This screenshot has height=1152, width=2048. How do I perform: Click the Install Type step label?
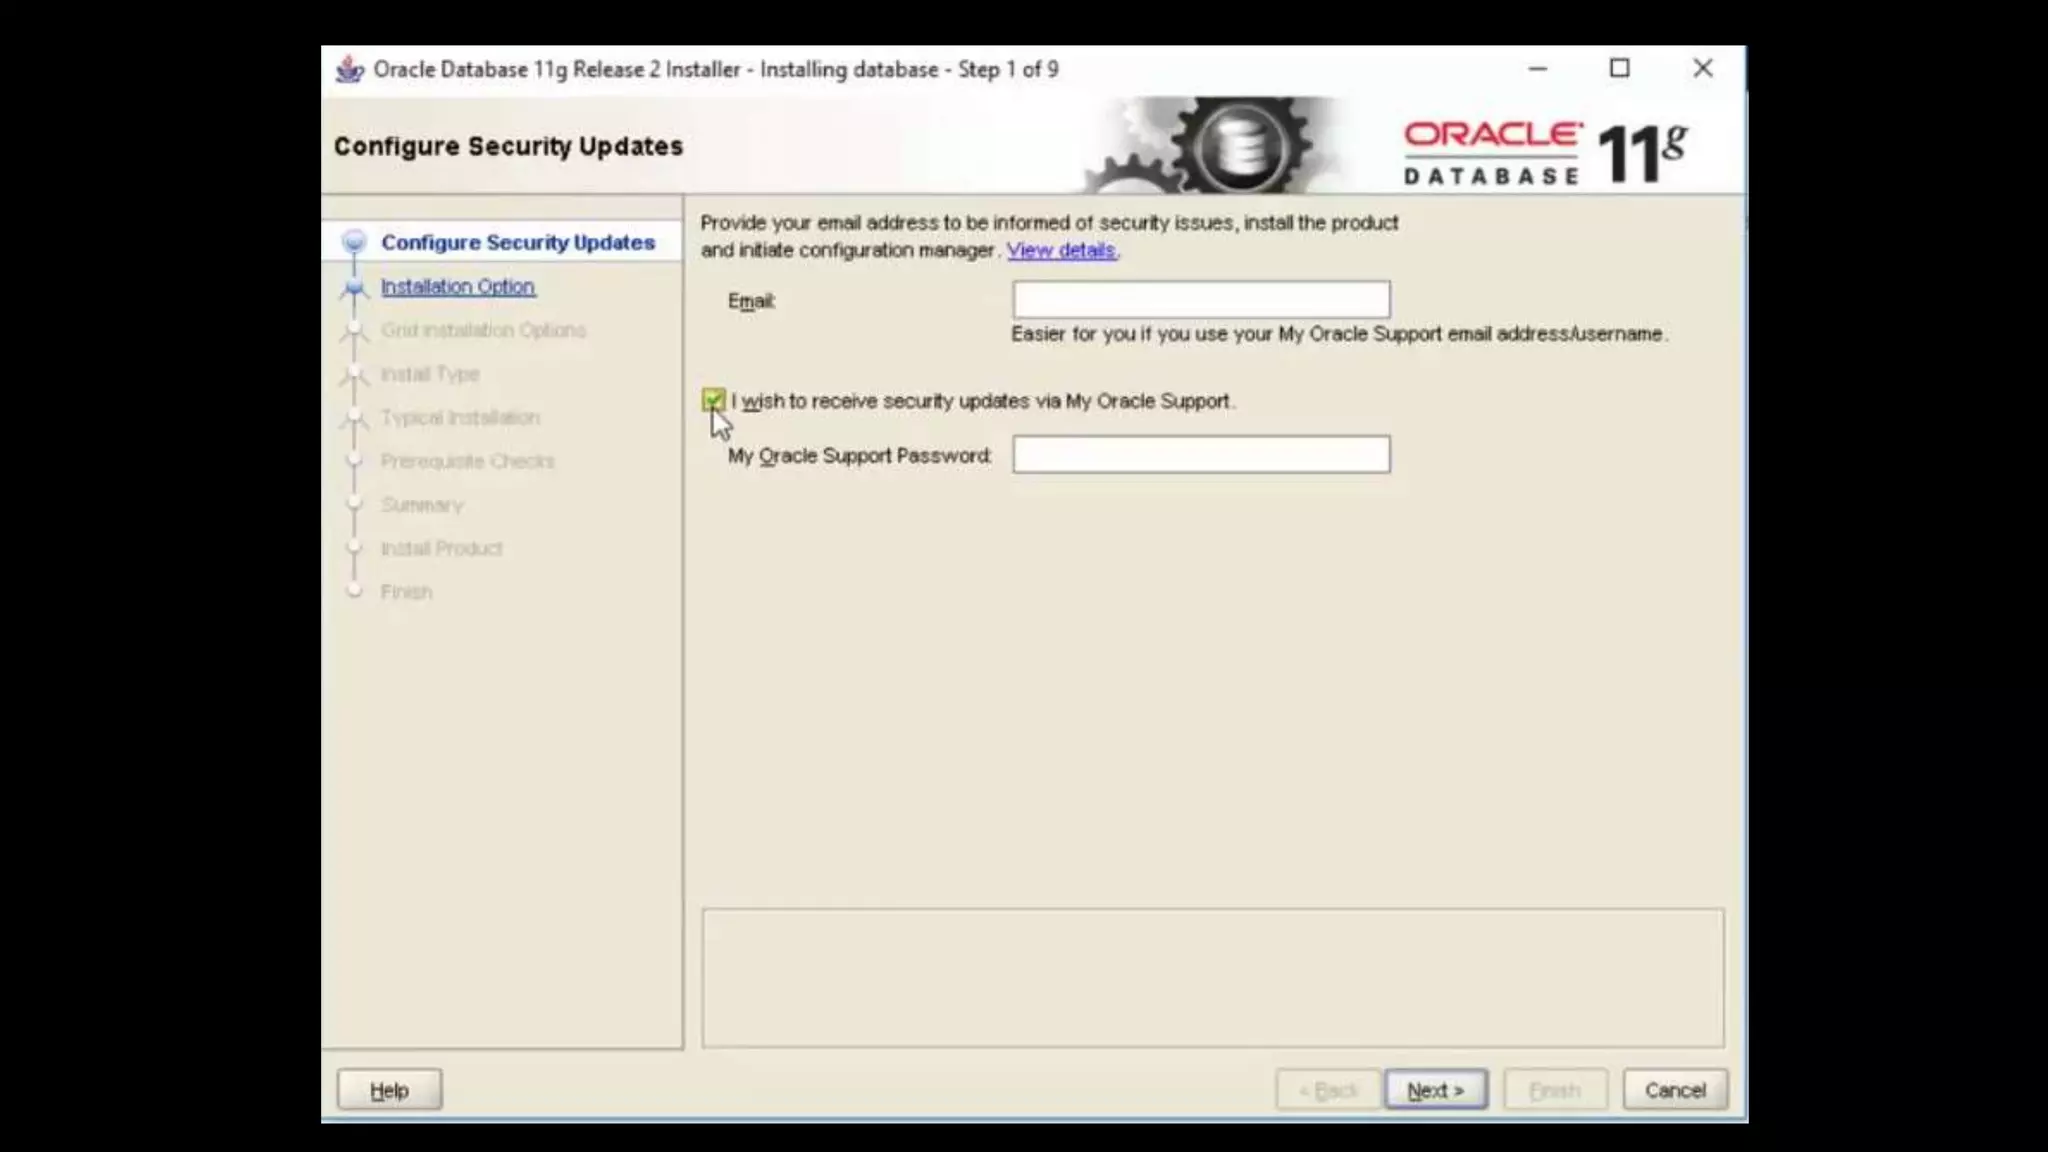(x=430, y=374)
